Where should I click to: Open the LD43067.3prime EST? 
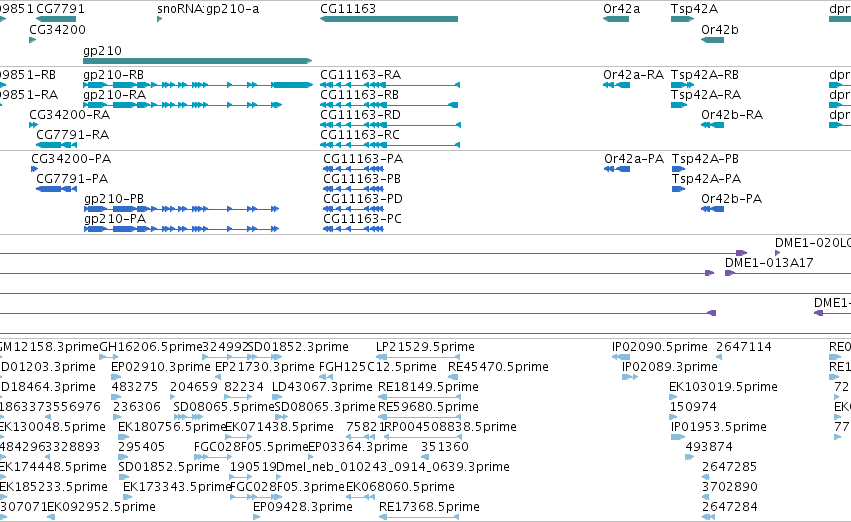tap(277, 397)
